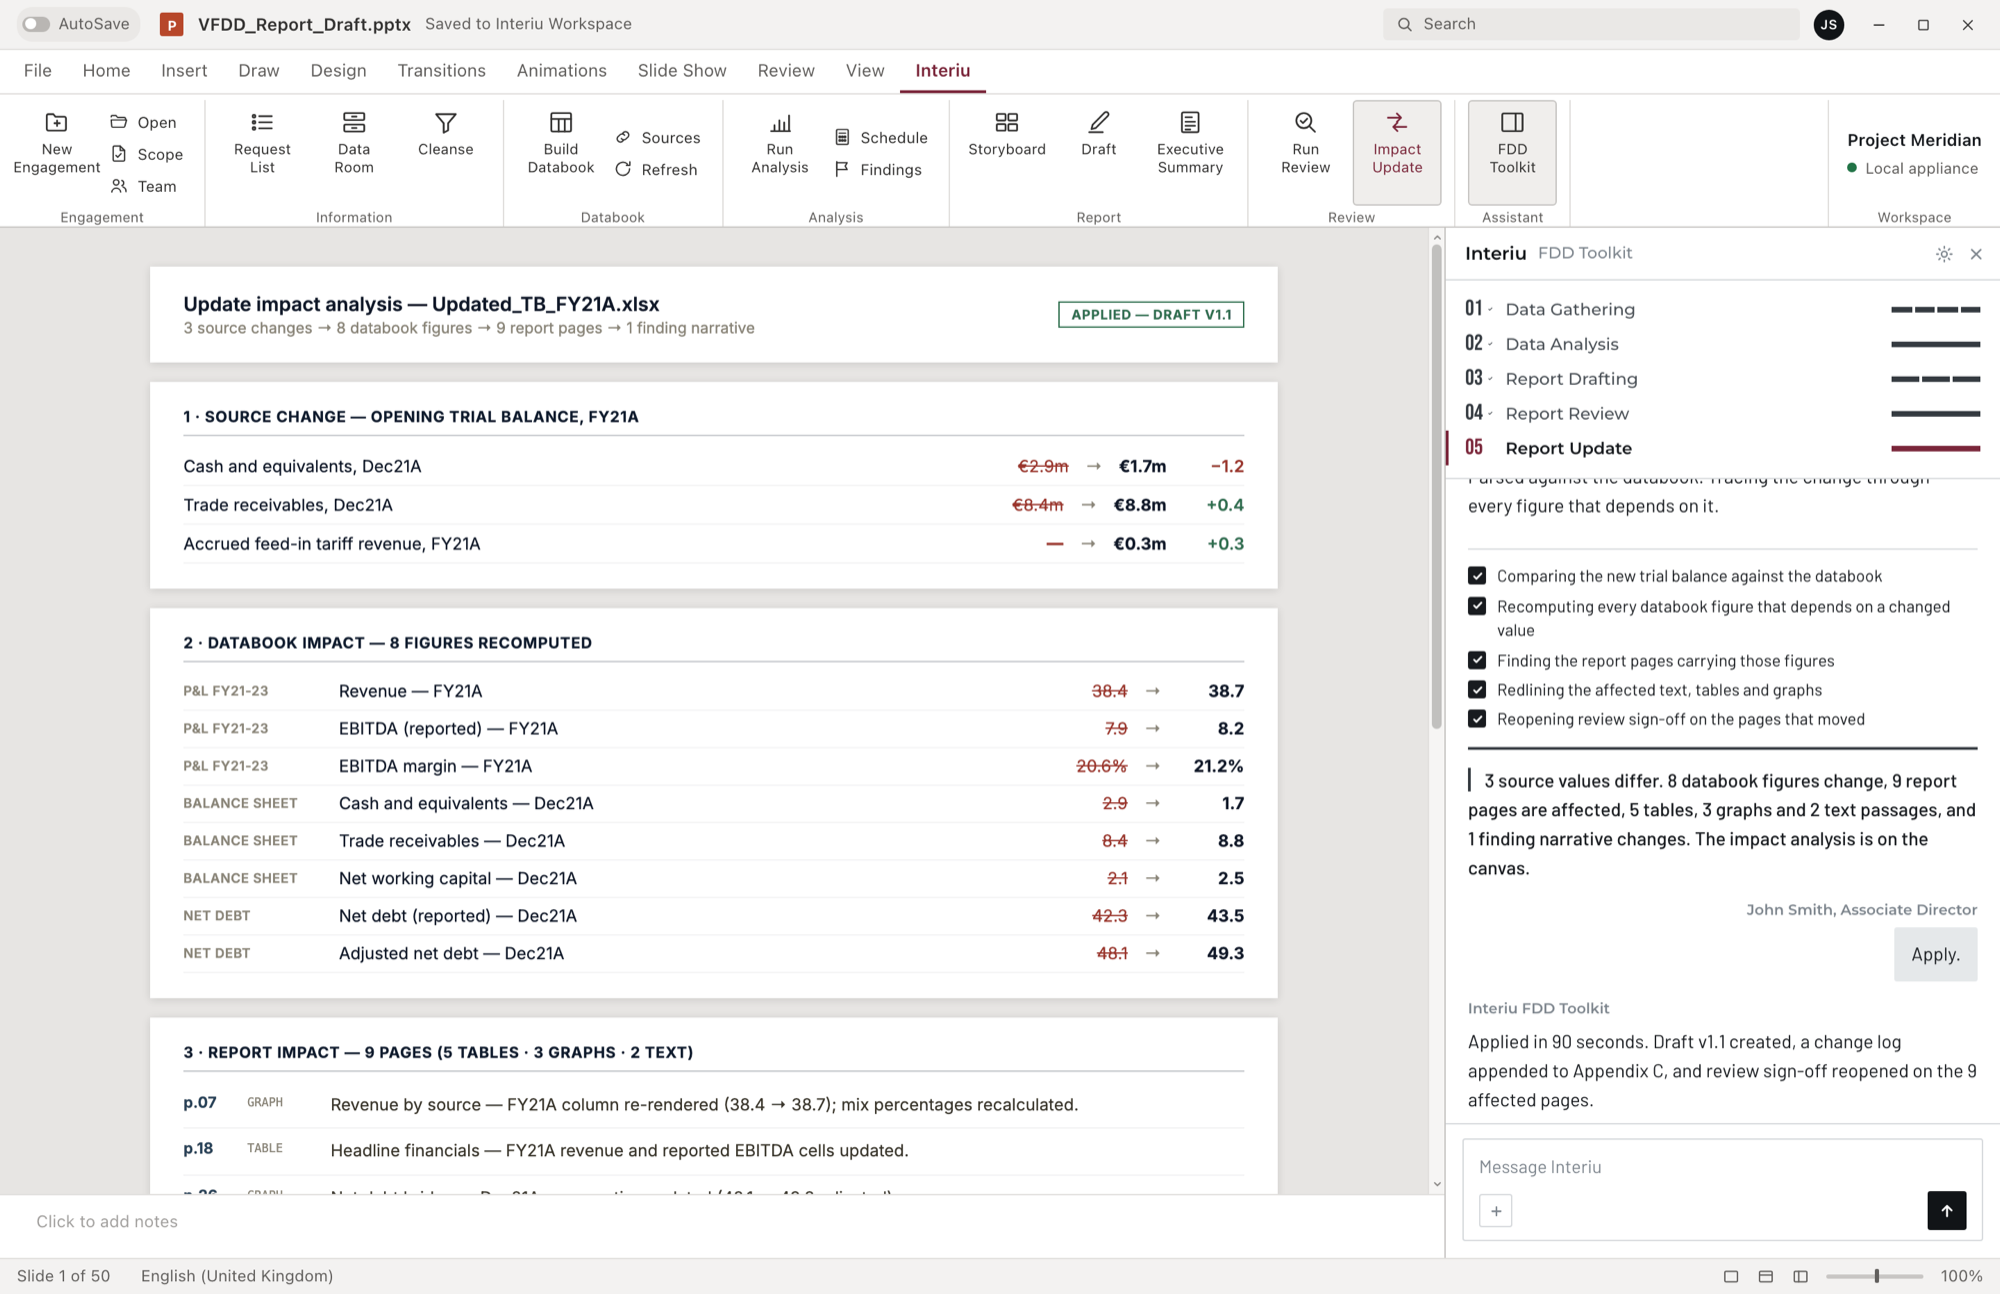The width and height of the screenshot is (2000, 1294).
Task: Switch to the Review tab
Action: [x=786, y=70]
